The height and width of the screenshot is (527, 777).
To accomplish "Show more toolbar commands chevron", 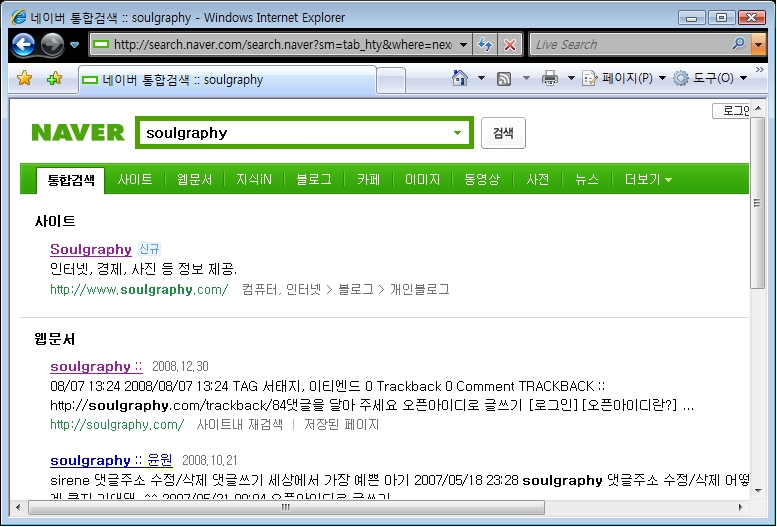I will coord(760,70).
